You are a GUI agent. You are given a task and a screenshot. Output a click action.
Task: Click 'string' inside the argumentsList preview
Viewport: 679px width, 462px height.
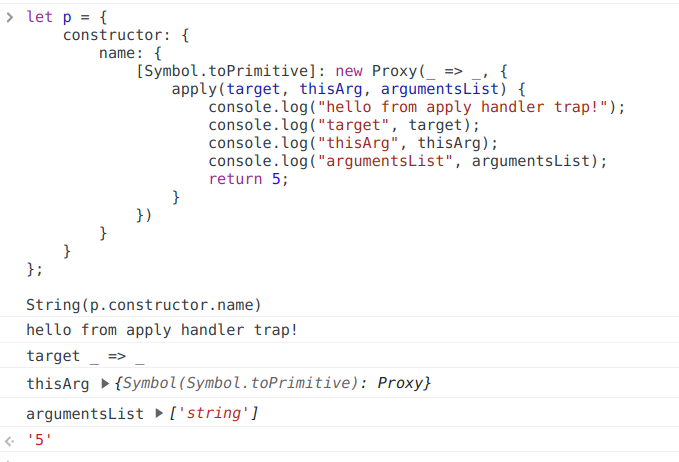(217, 413)
